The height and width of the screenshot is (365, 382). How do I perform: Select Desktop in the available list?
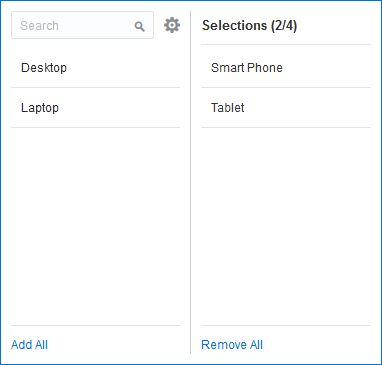pyautogui.click(x=95, y=68)
